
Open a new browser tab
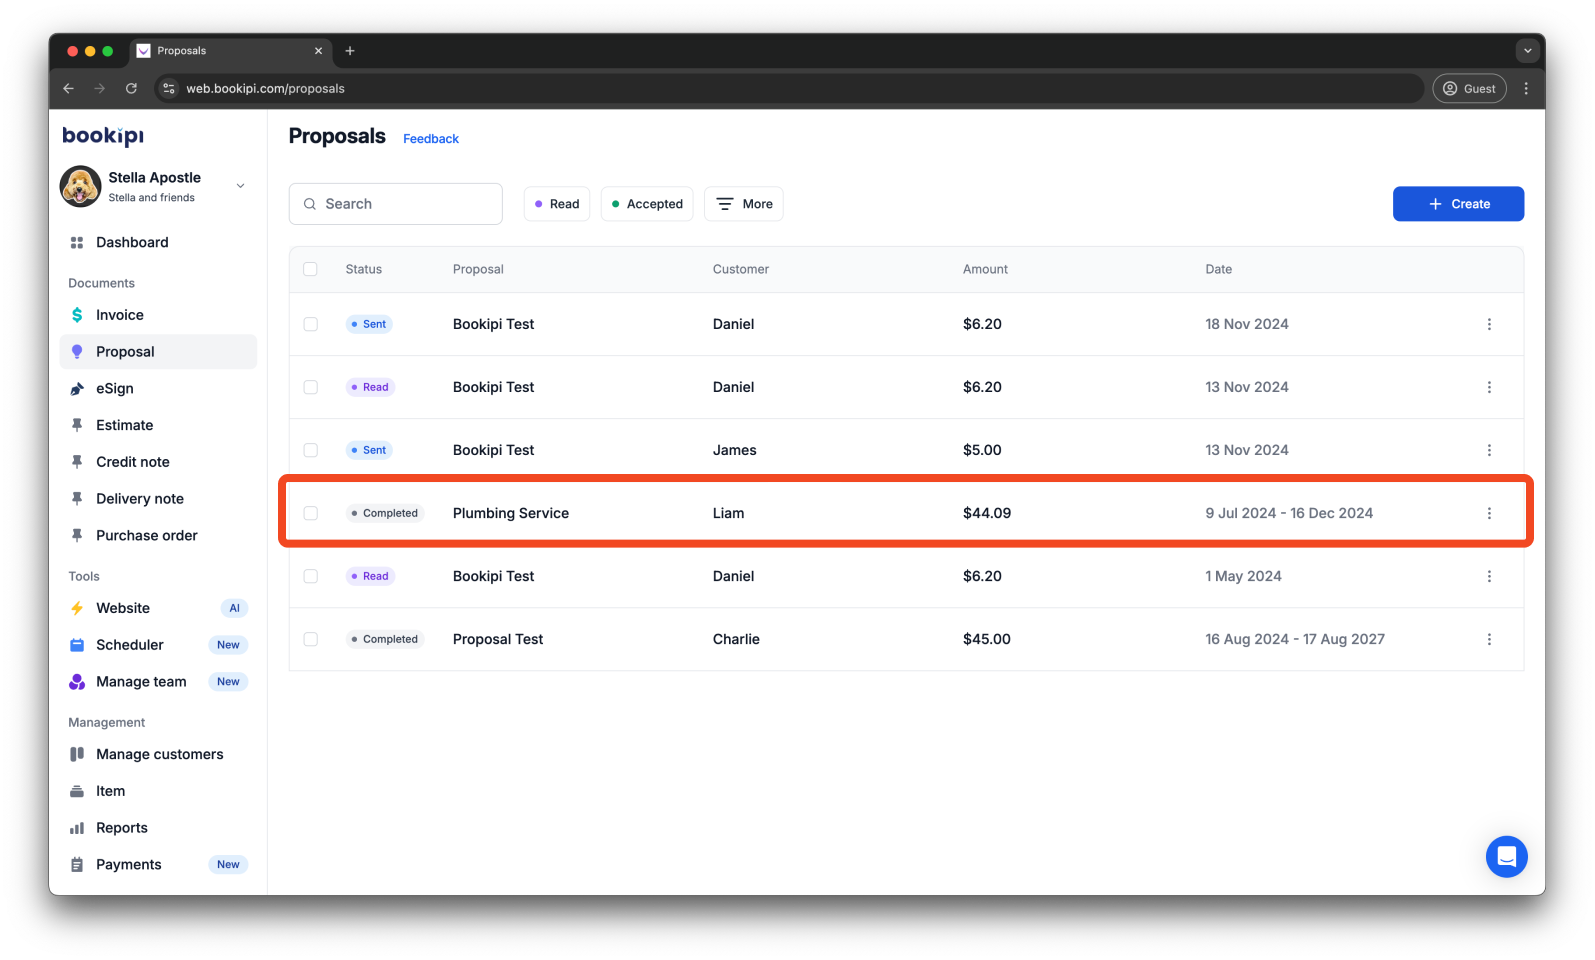pyautogui.click(x=350, y=51)
